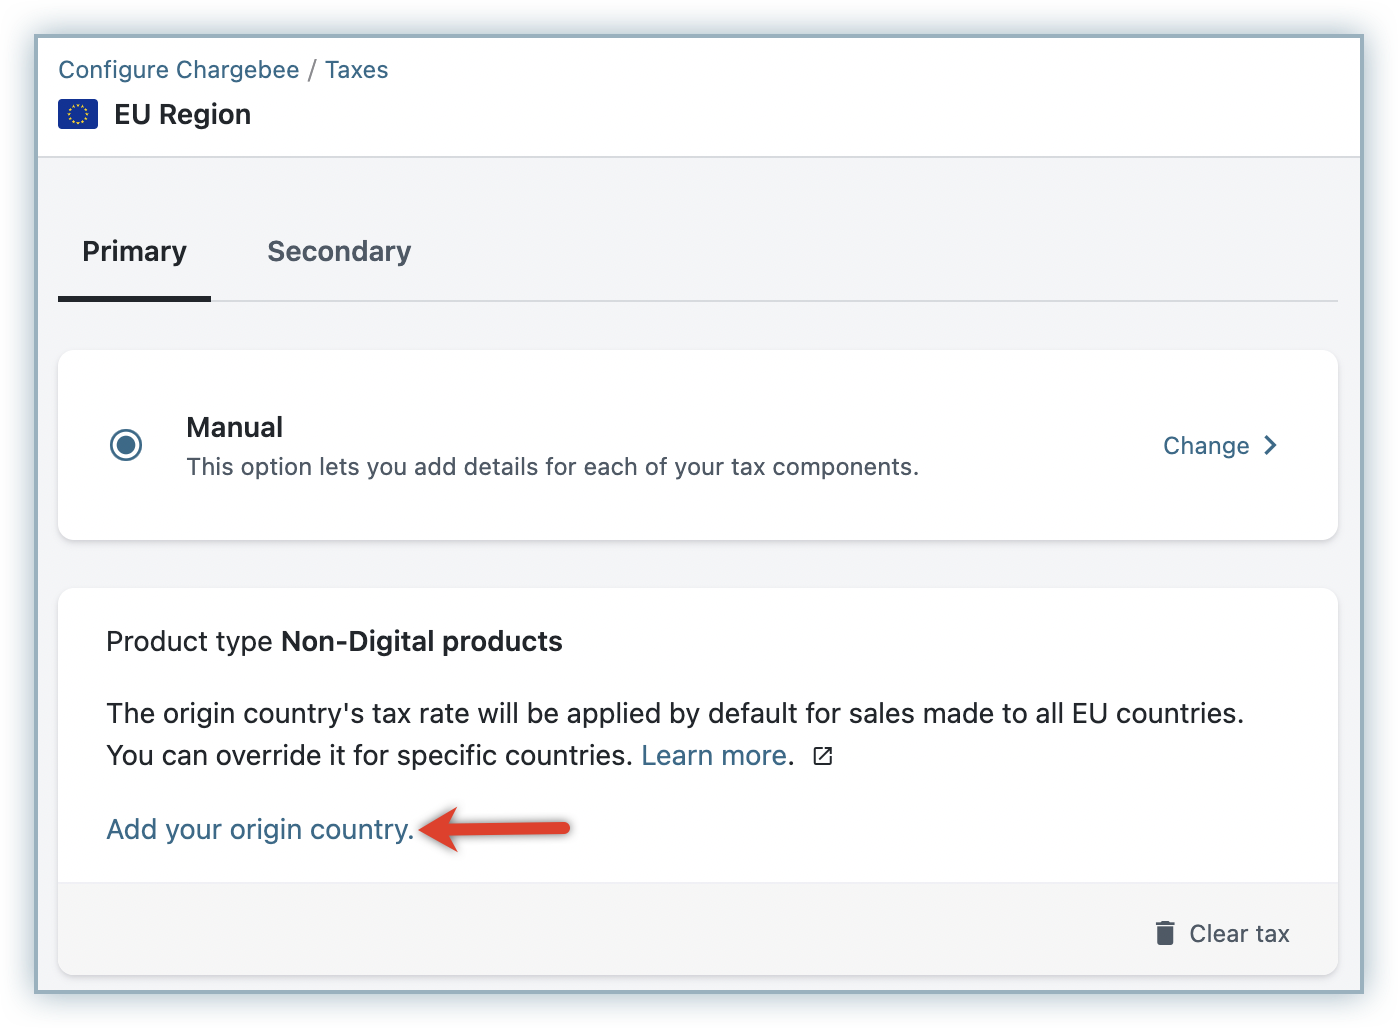Click the breadcrumb slash separator

[312, 70]
